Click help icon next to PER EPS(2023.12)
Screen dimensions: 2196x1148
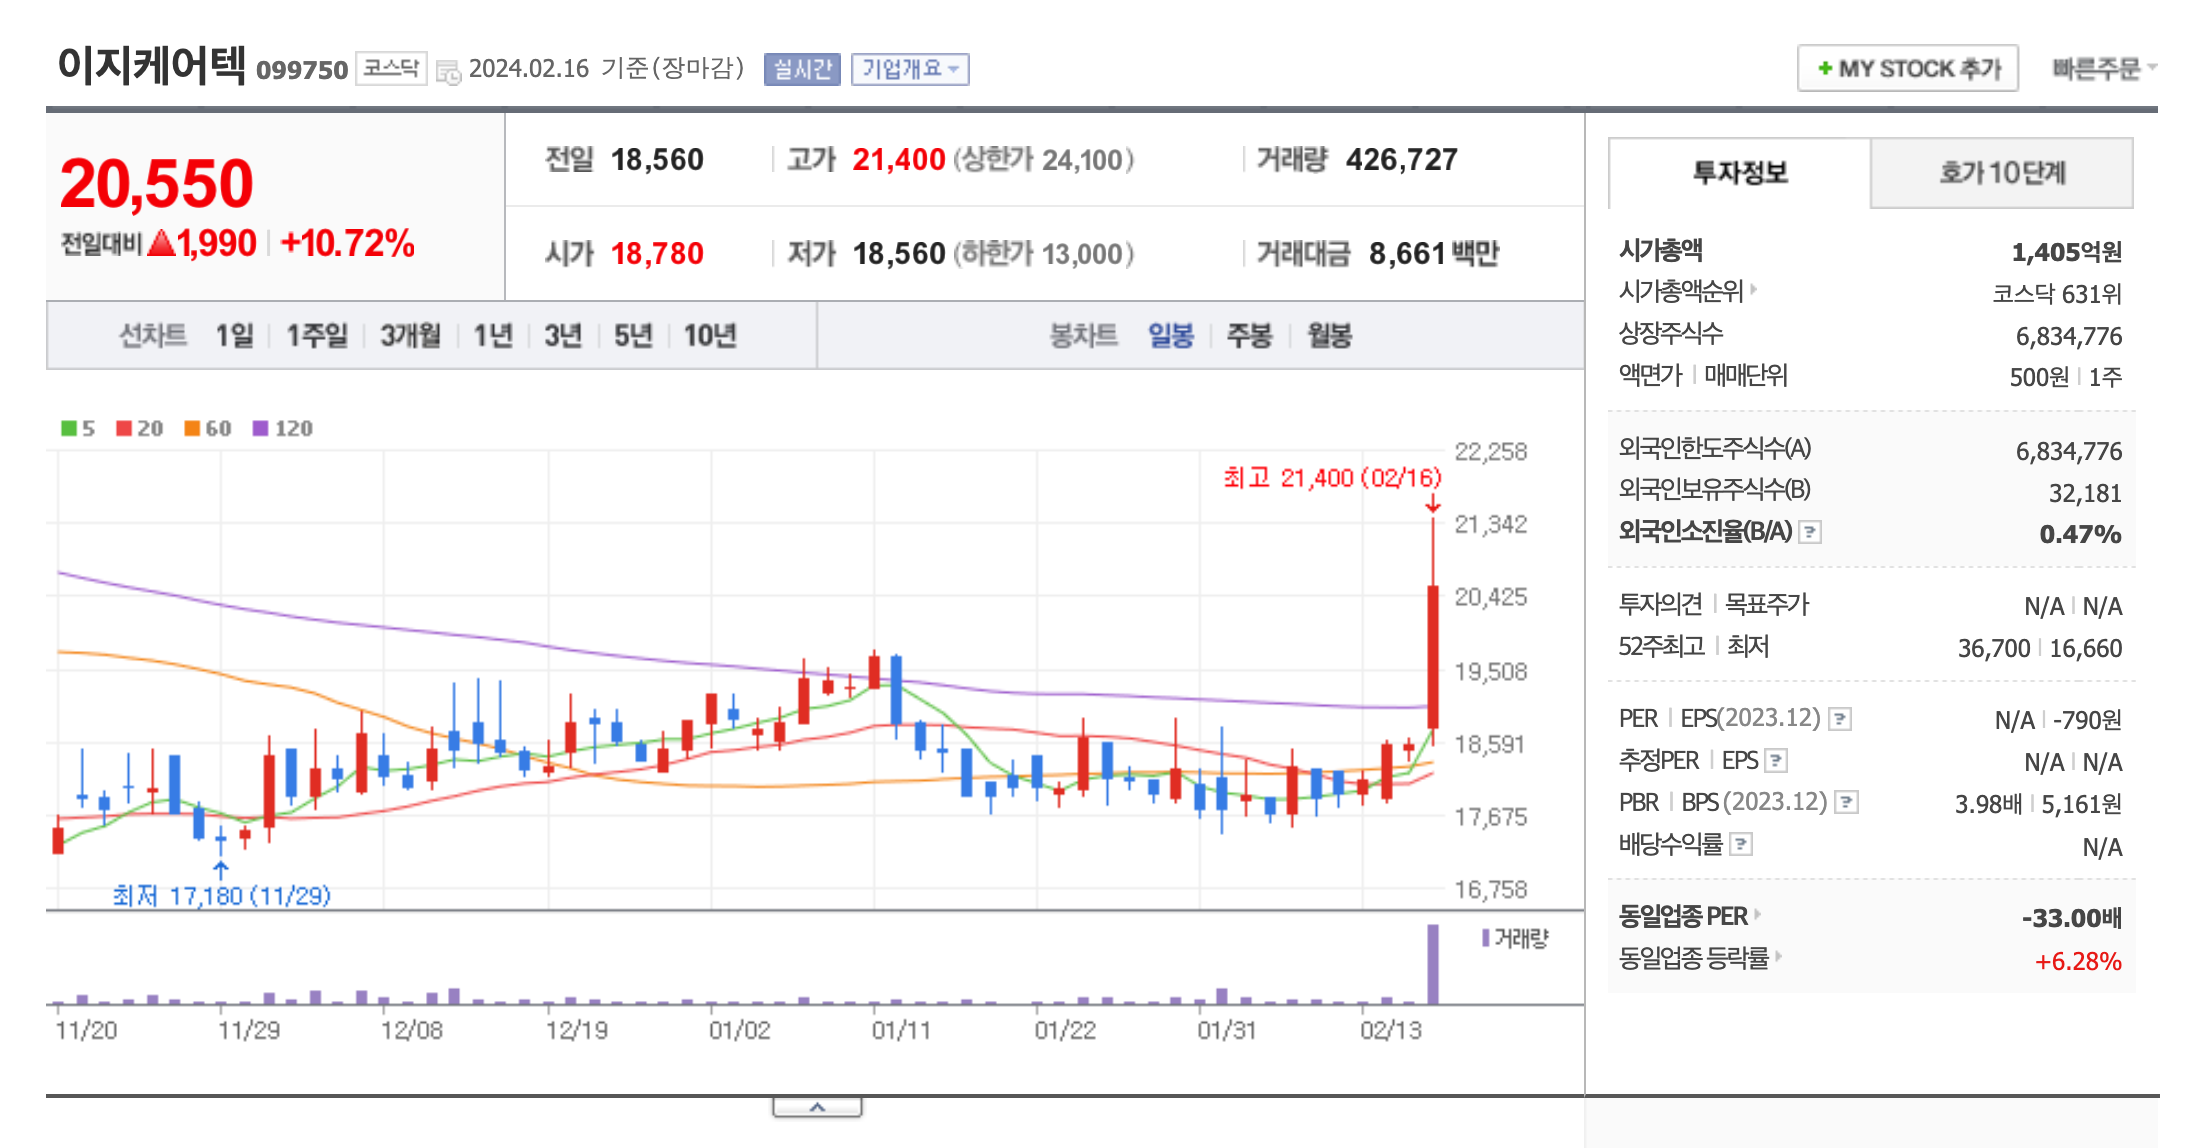click(1839, 719)
